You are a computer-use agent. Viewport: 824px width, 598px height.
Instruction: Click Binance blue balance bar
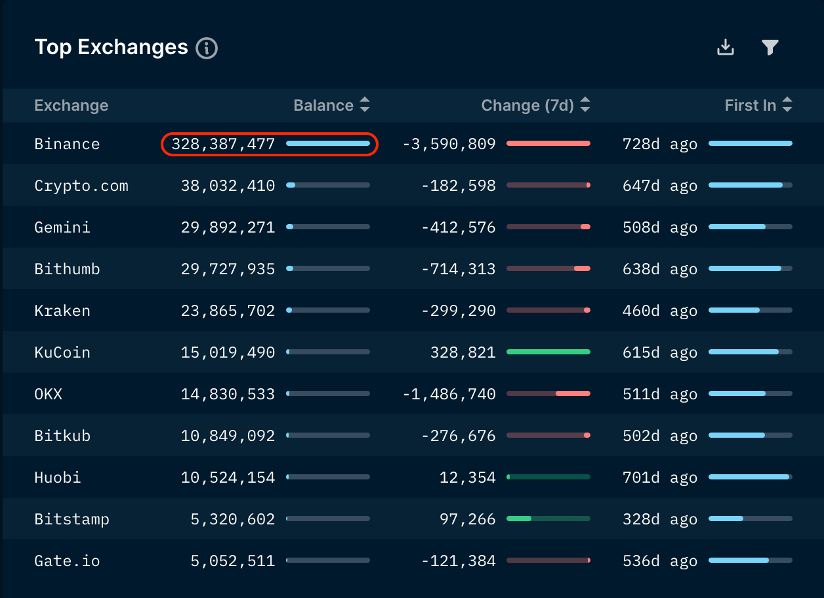pos(328,143)
